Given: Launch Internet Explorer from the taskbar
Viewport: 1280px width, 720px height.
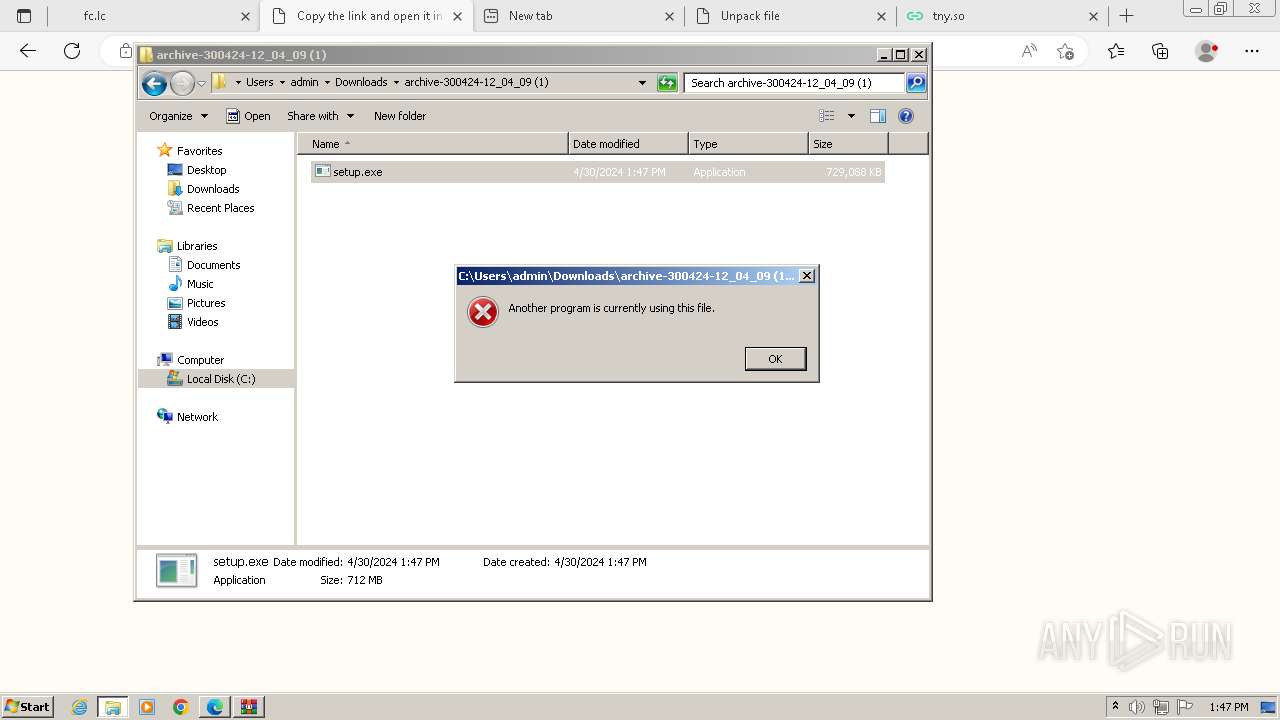Looking at the screenshot, I should coord(79,707).
